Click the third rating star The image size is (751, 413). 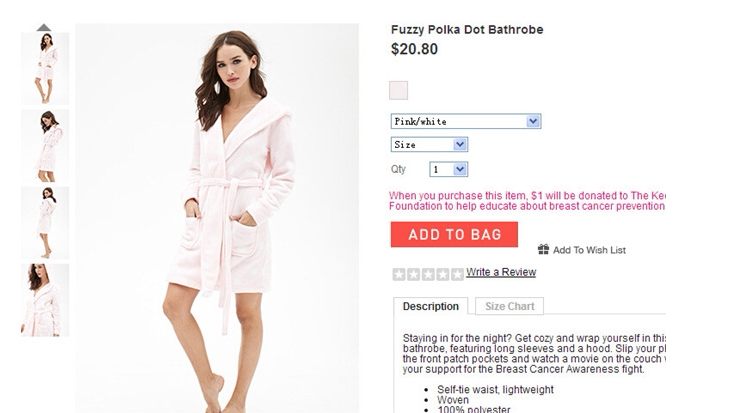pyautogui.click(x=427, y=273)
